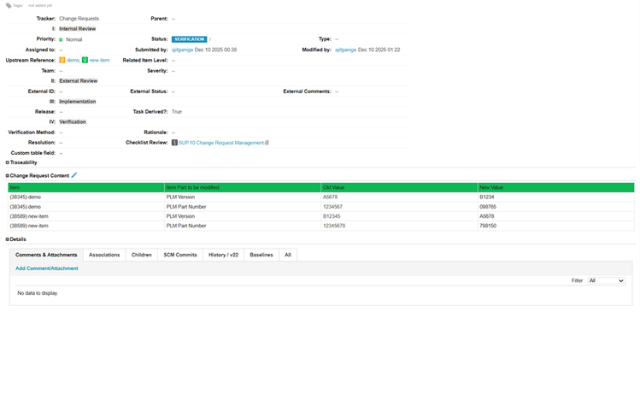
Task: Click the Tags label icon
Action: (9, 6)
